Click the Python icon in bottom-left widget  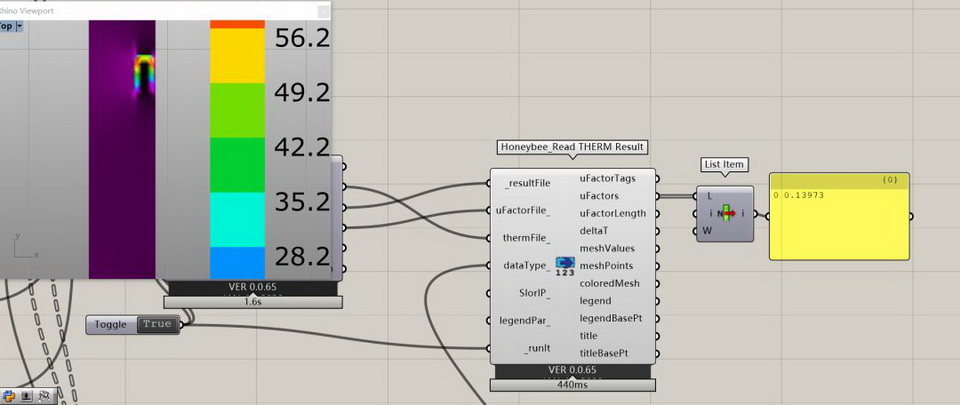click(9, 396)
